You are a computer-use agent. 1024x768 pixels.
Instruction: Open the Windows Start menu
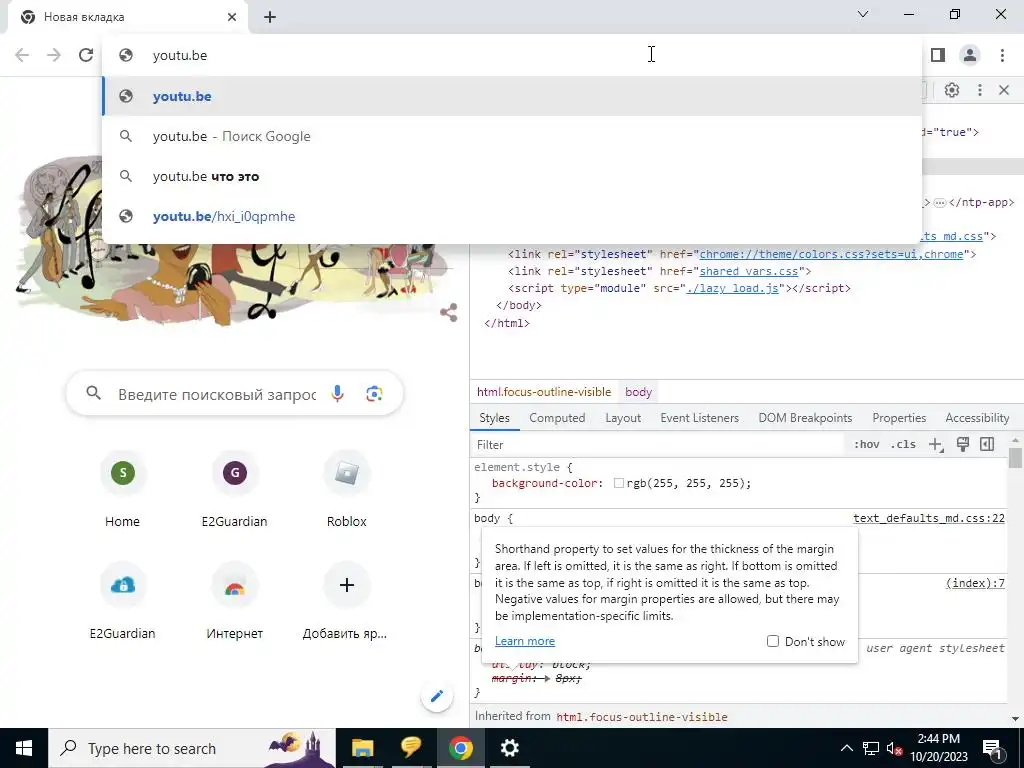pos(24,748)
